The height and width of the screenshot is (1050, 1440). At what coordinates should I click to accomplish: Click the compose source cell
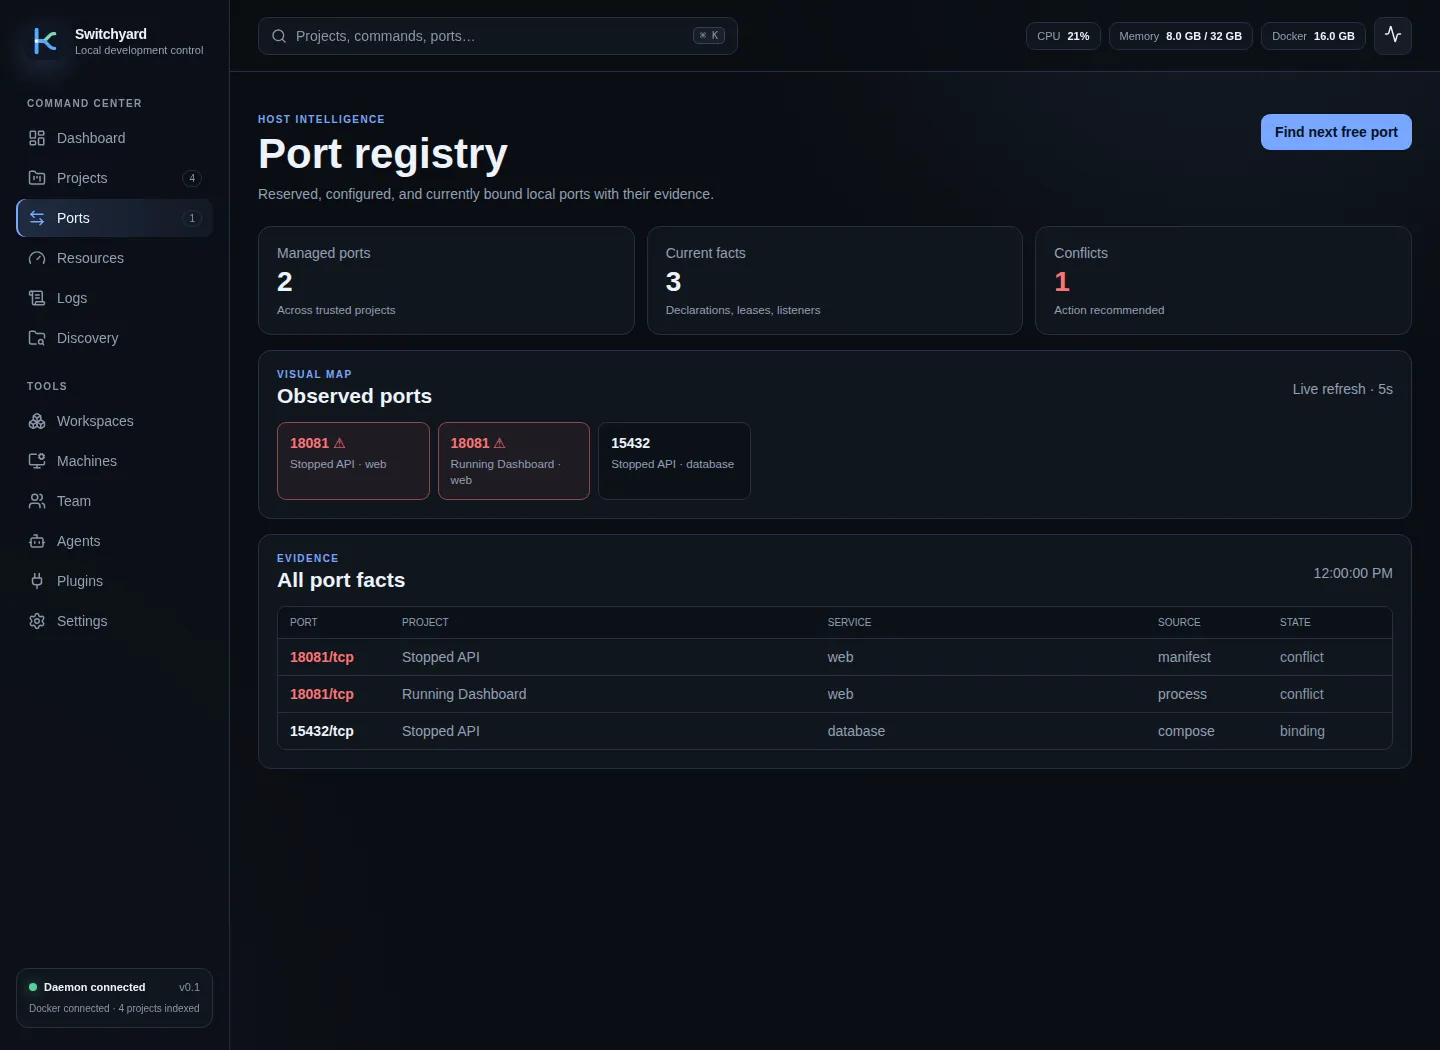coord(1186,731)
